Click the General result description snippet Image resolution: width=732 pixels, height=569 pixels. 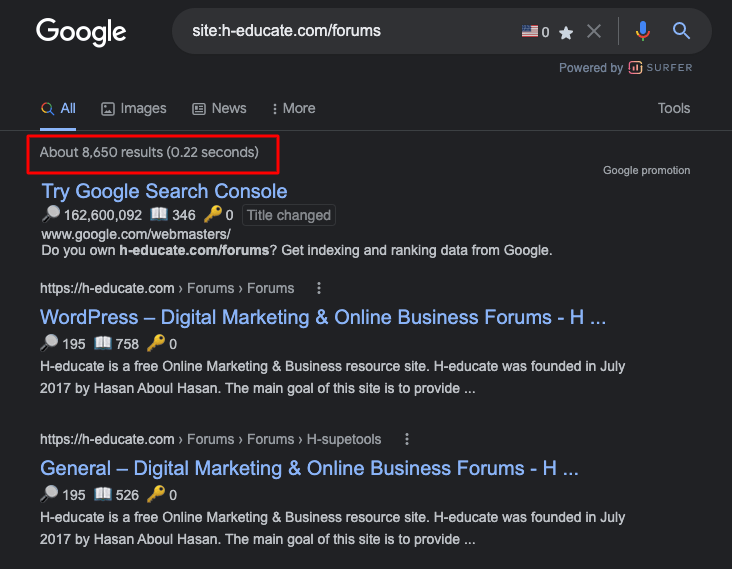pos(332,528)
